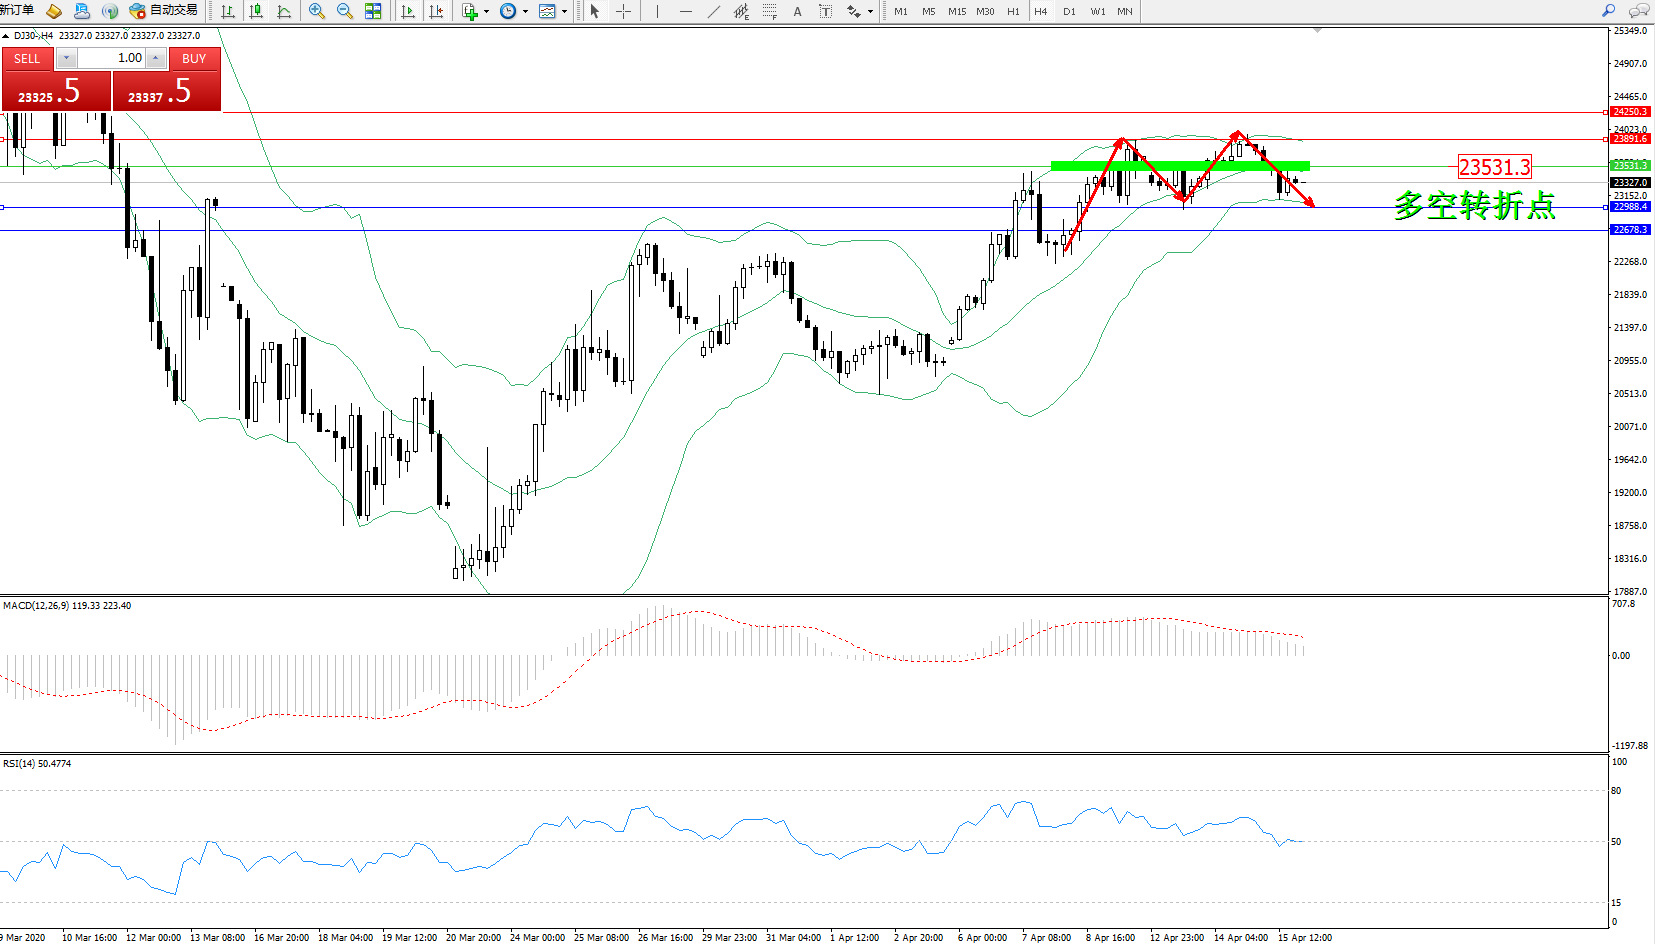Toggle the auto scroll chart button

(x=408, y=11)
